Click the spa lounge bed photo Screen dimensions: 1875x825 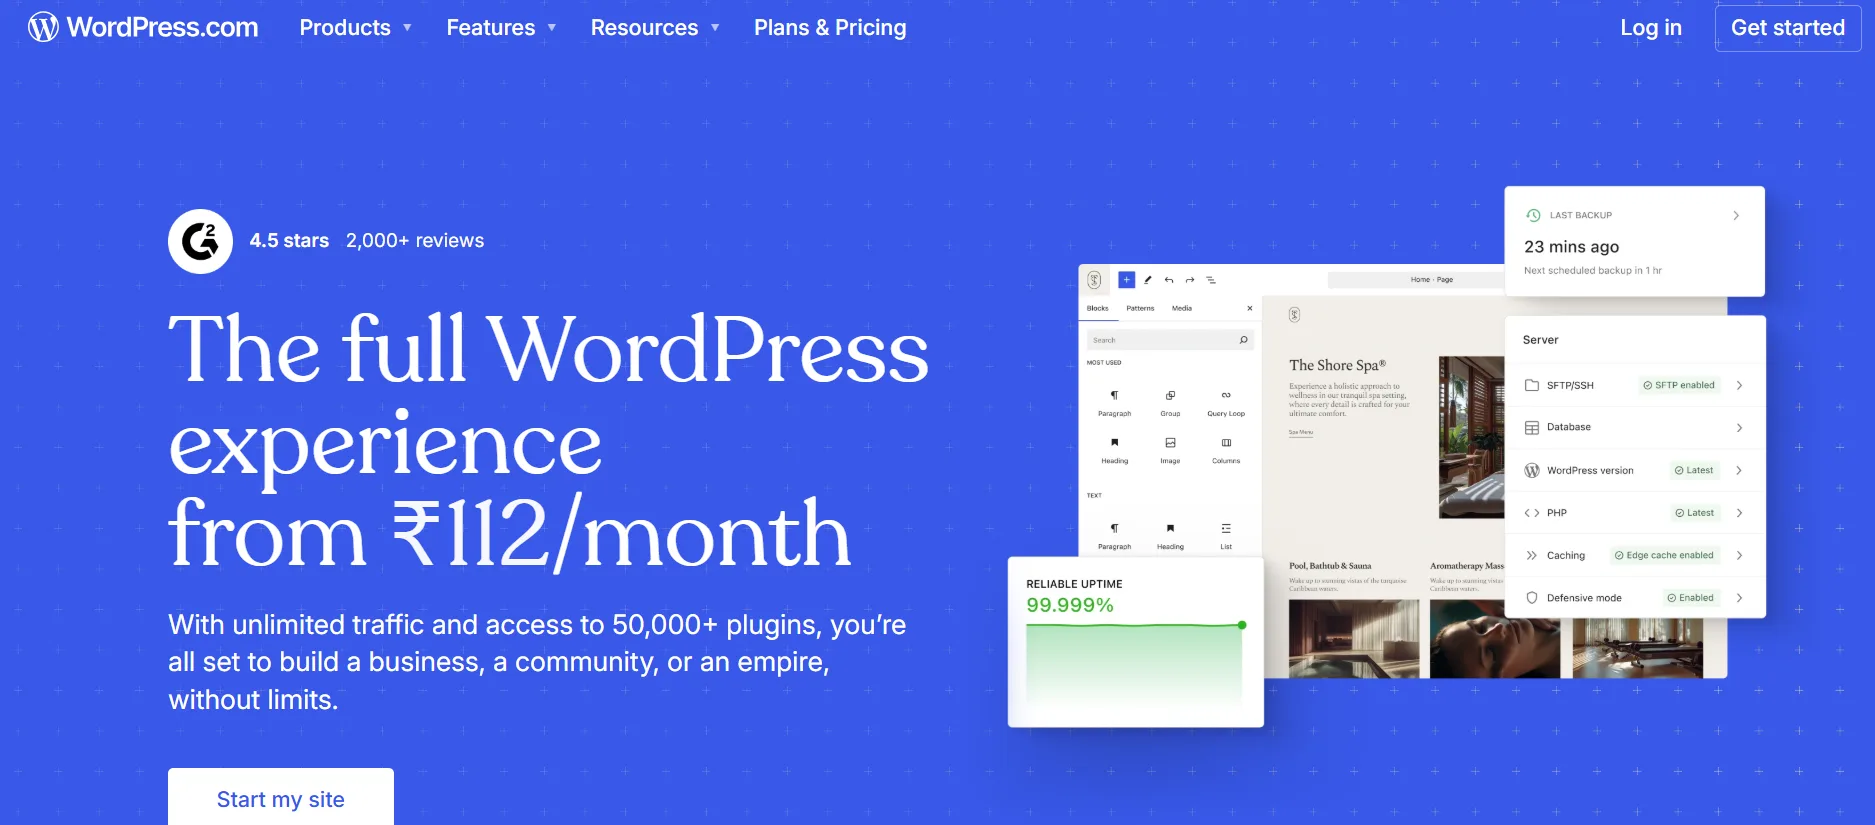click(1471, 437)
